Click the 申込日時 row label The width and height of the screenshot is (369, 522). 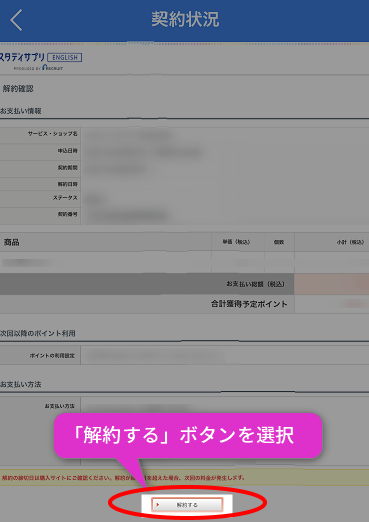(68, 151)
